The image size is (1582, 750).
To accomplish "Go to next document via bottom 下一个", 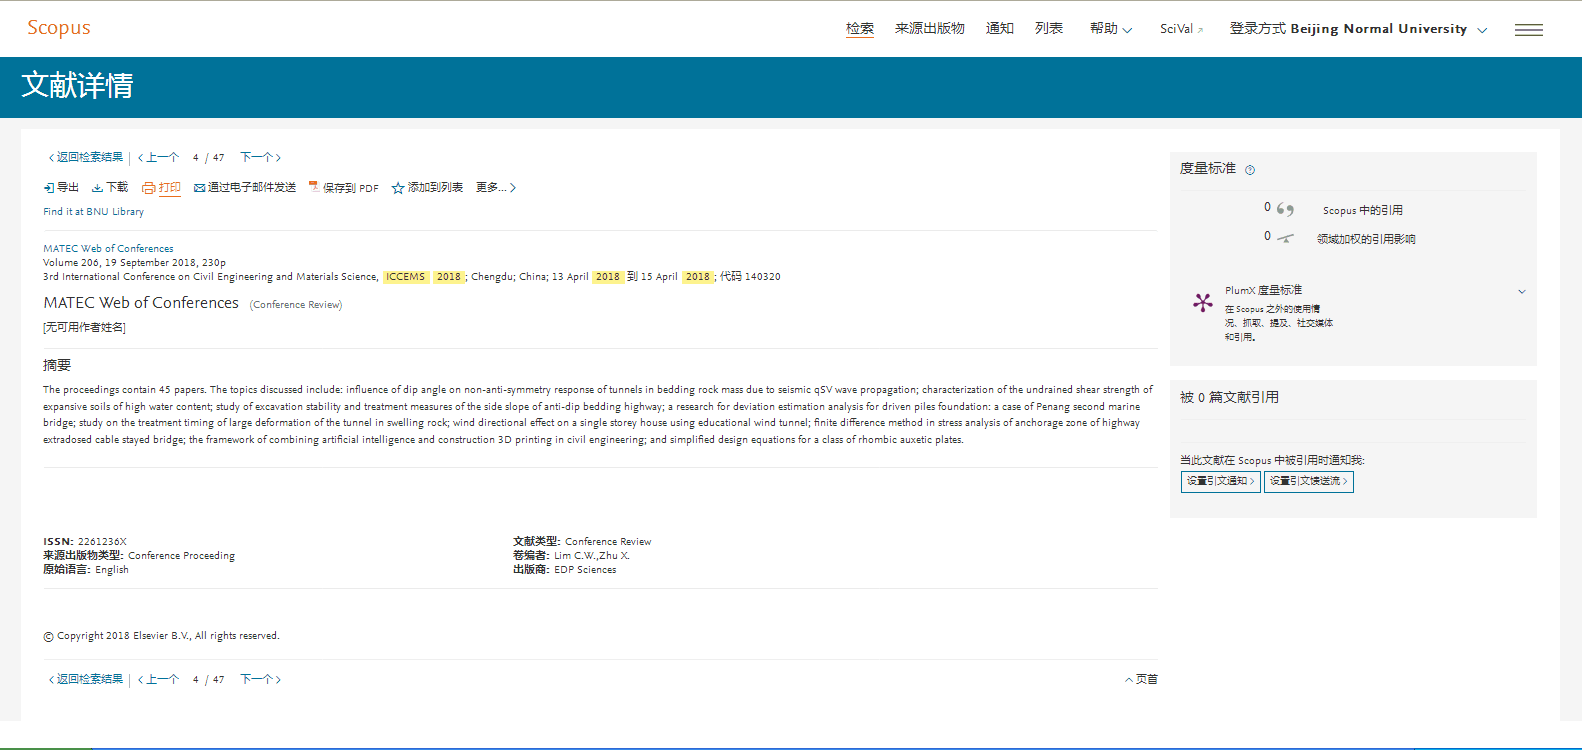I will [261, 680].
